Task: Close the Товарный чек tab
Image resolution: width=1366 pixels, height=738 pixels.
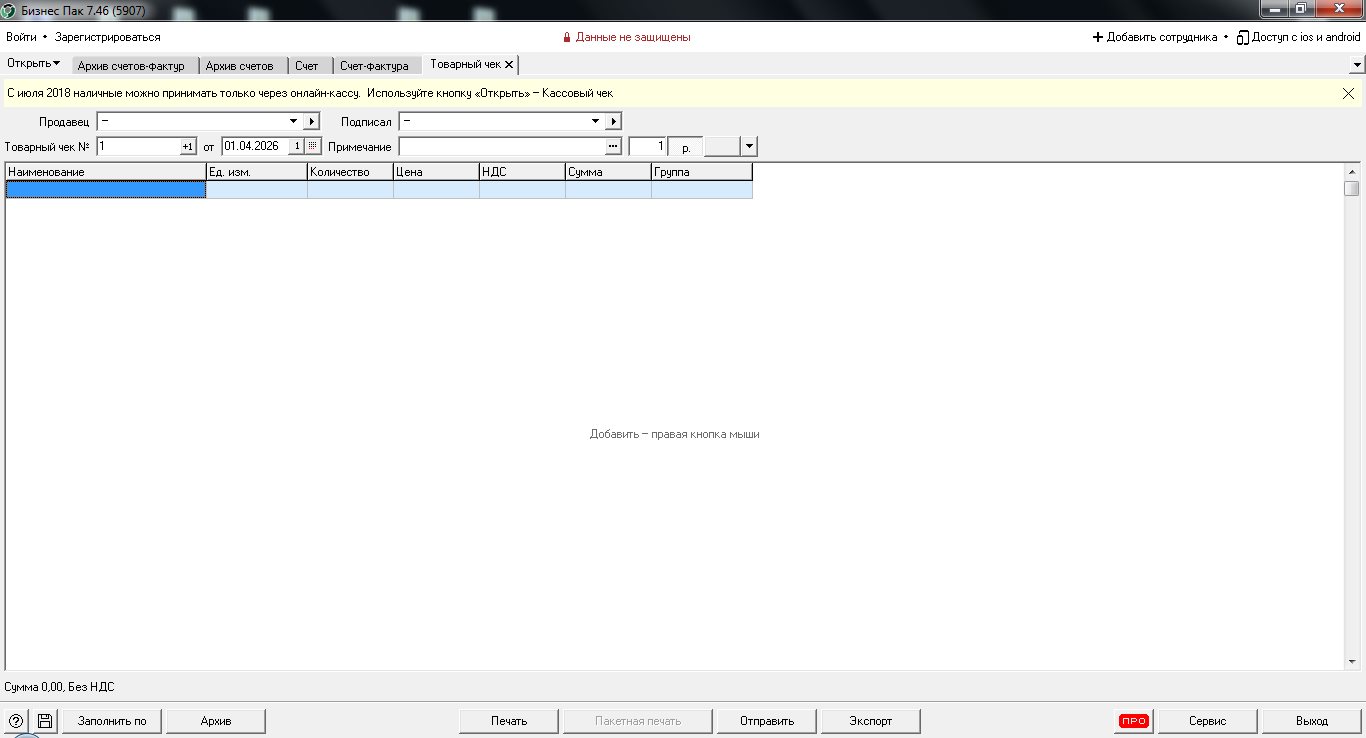Action: point(509,64)
